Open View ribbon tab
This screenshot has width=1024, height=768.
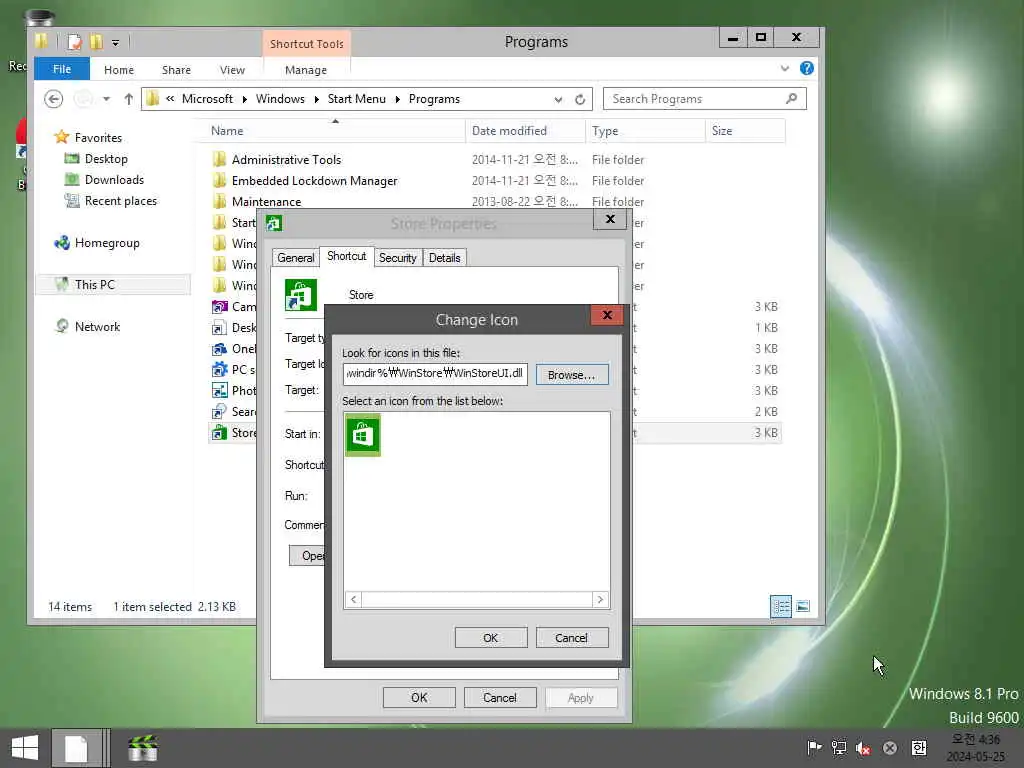pyautogui.click(x=232, y=70)
